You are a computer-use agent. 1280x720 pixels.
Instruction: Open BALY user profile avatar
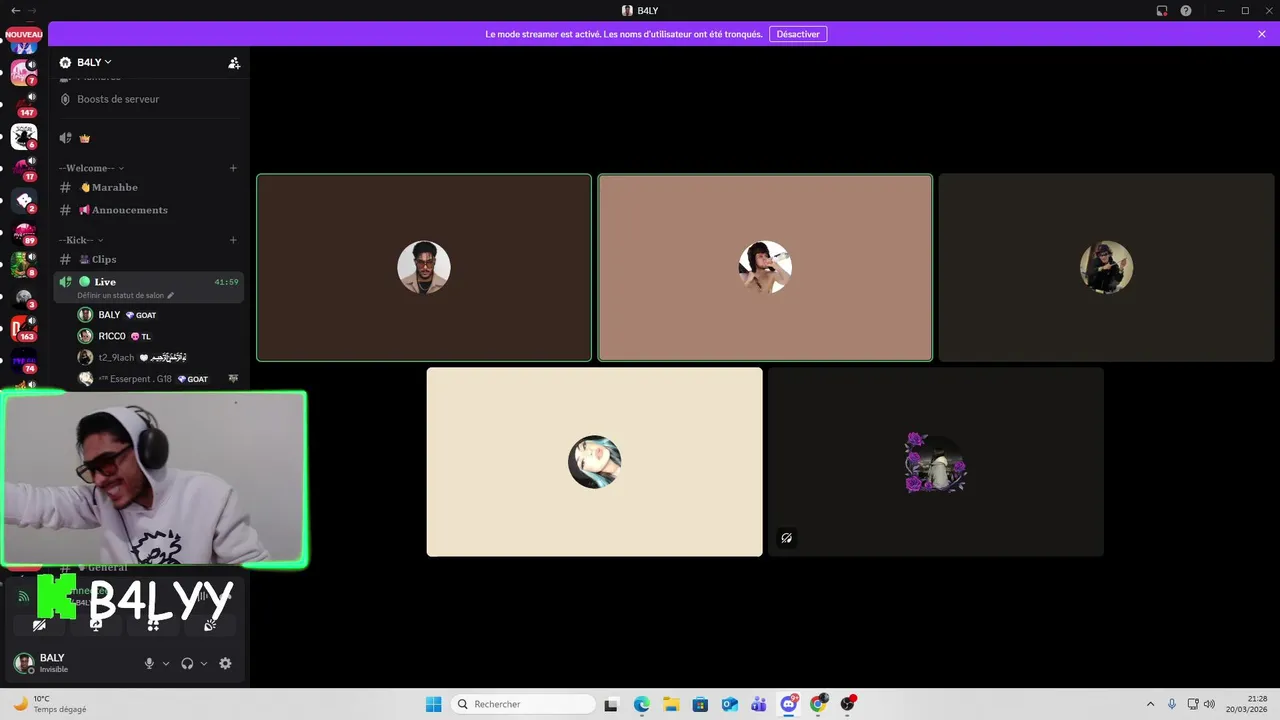(x=23, y=663)
